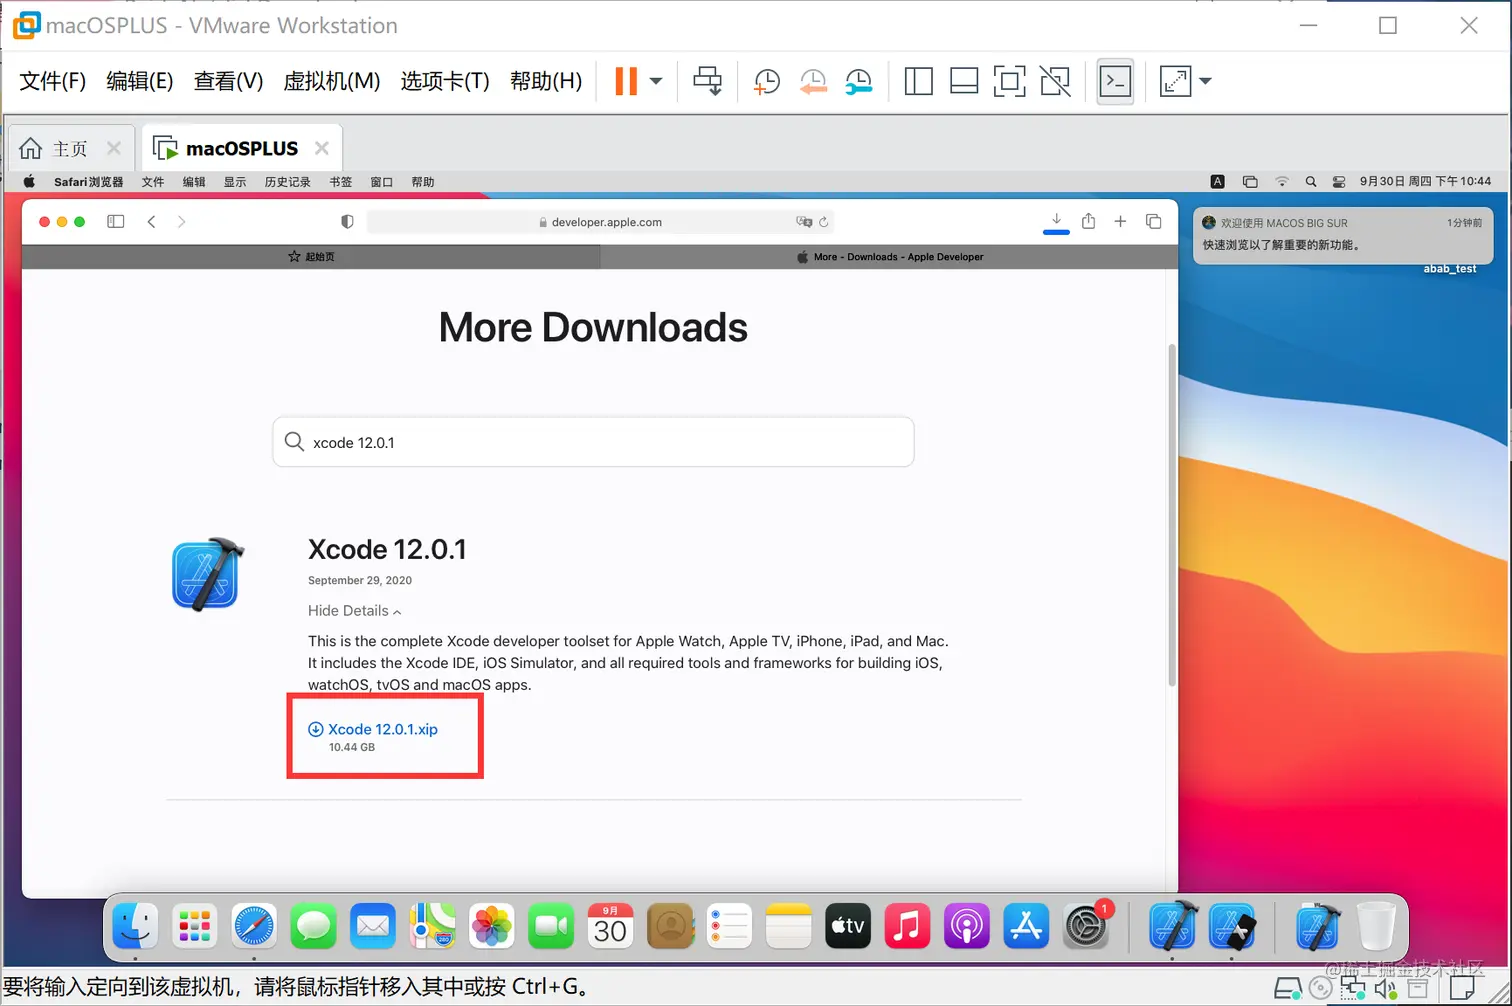The height and width of the screenshot is (1006, 1512).
Task: Open the macOS 历史记录 menu
Action: click(288, 182)
